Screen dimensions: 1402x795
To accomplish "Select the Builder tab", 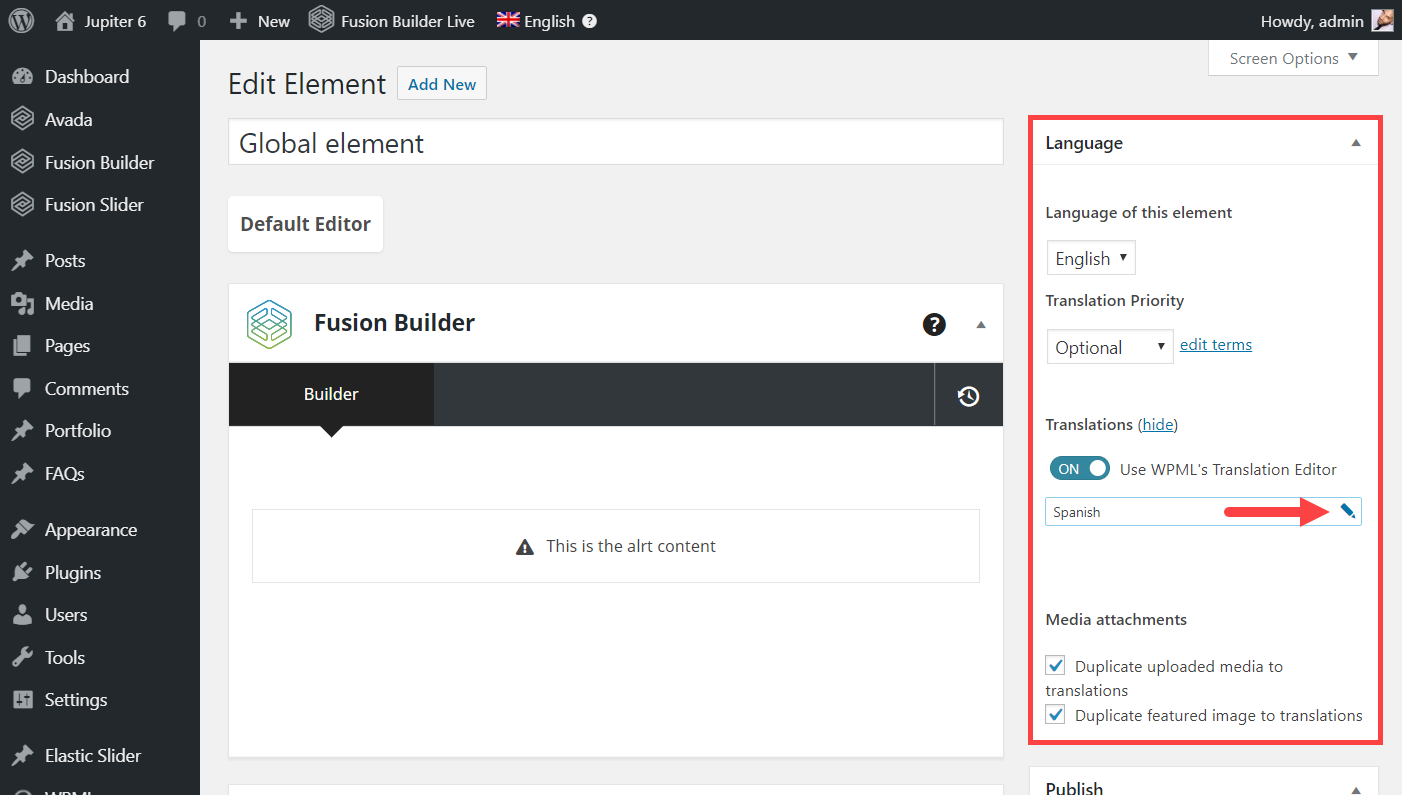I will 331,394.
